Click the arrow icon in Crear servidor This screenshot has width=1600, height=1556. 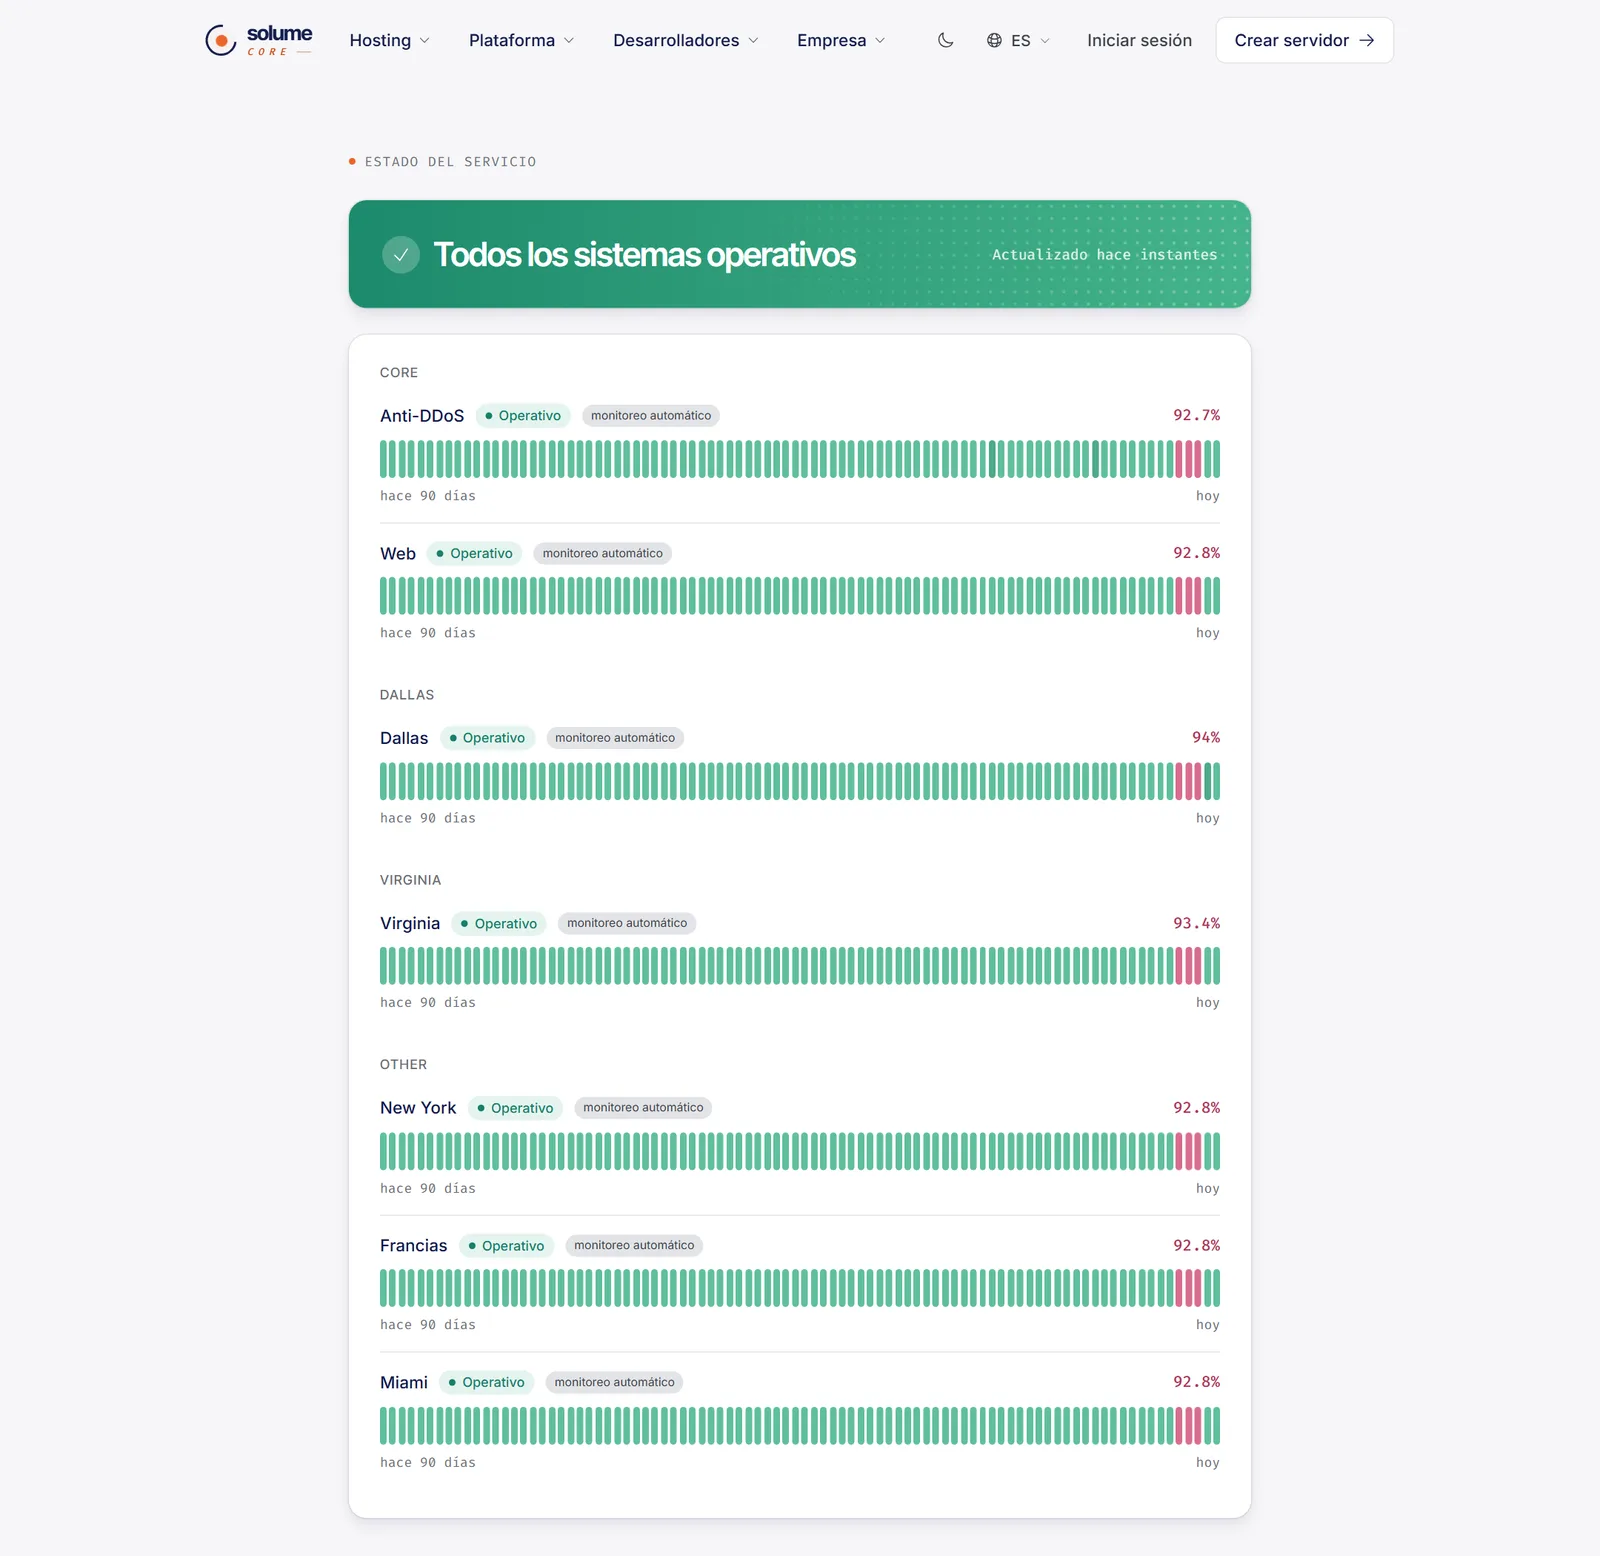pos(1367,40)
